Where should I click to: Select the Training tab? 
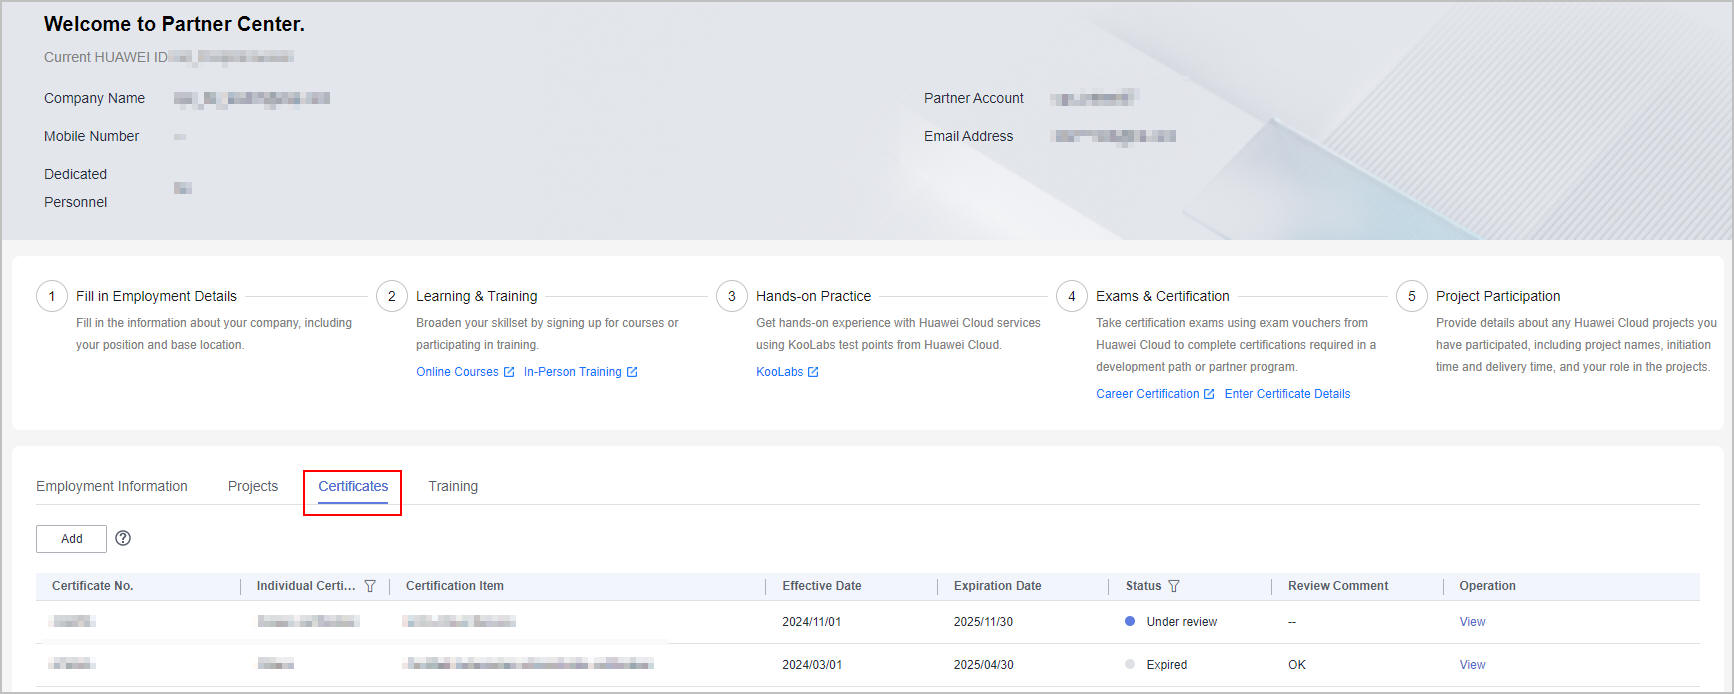[453, 486]
